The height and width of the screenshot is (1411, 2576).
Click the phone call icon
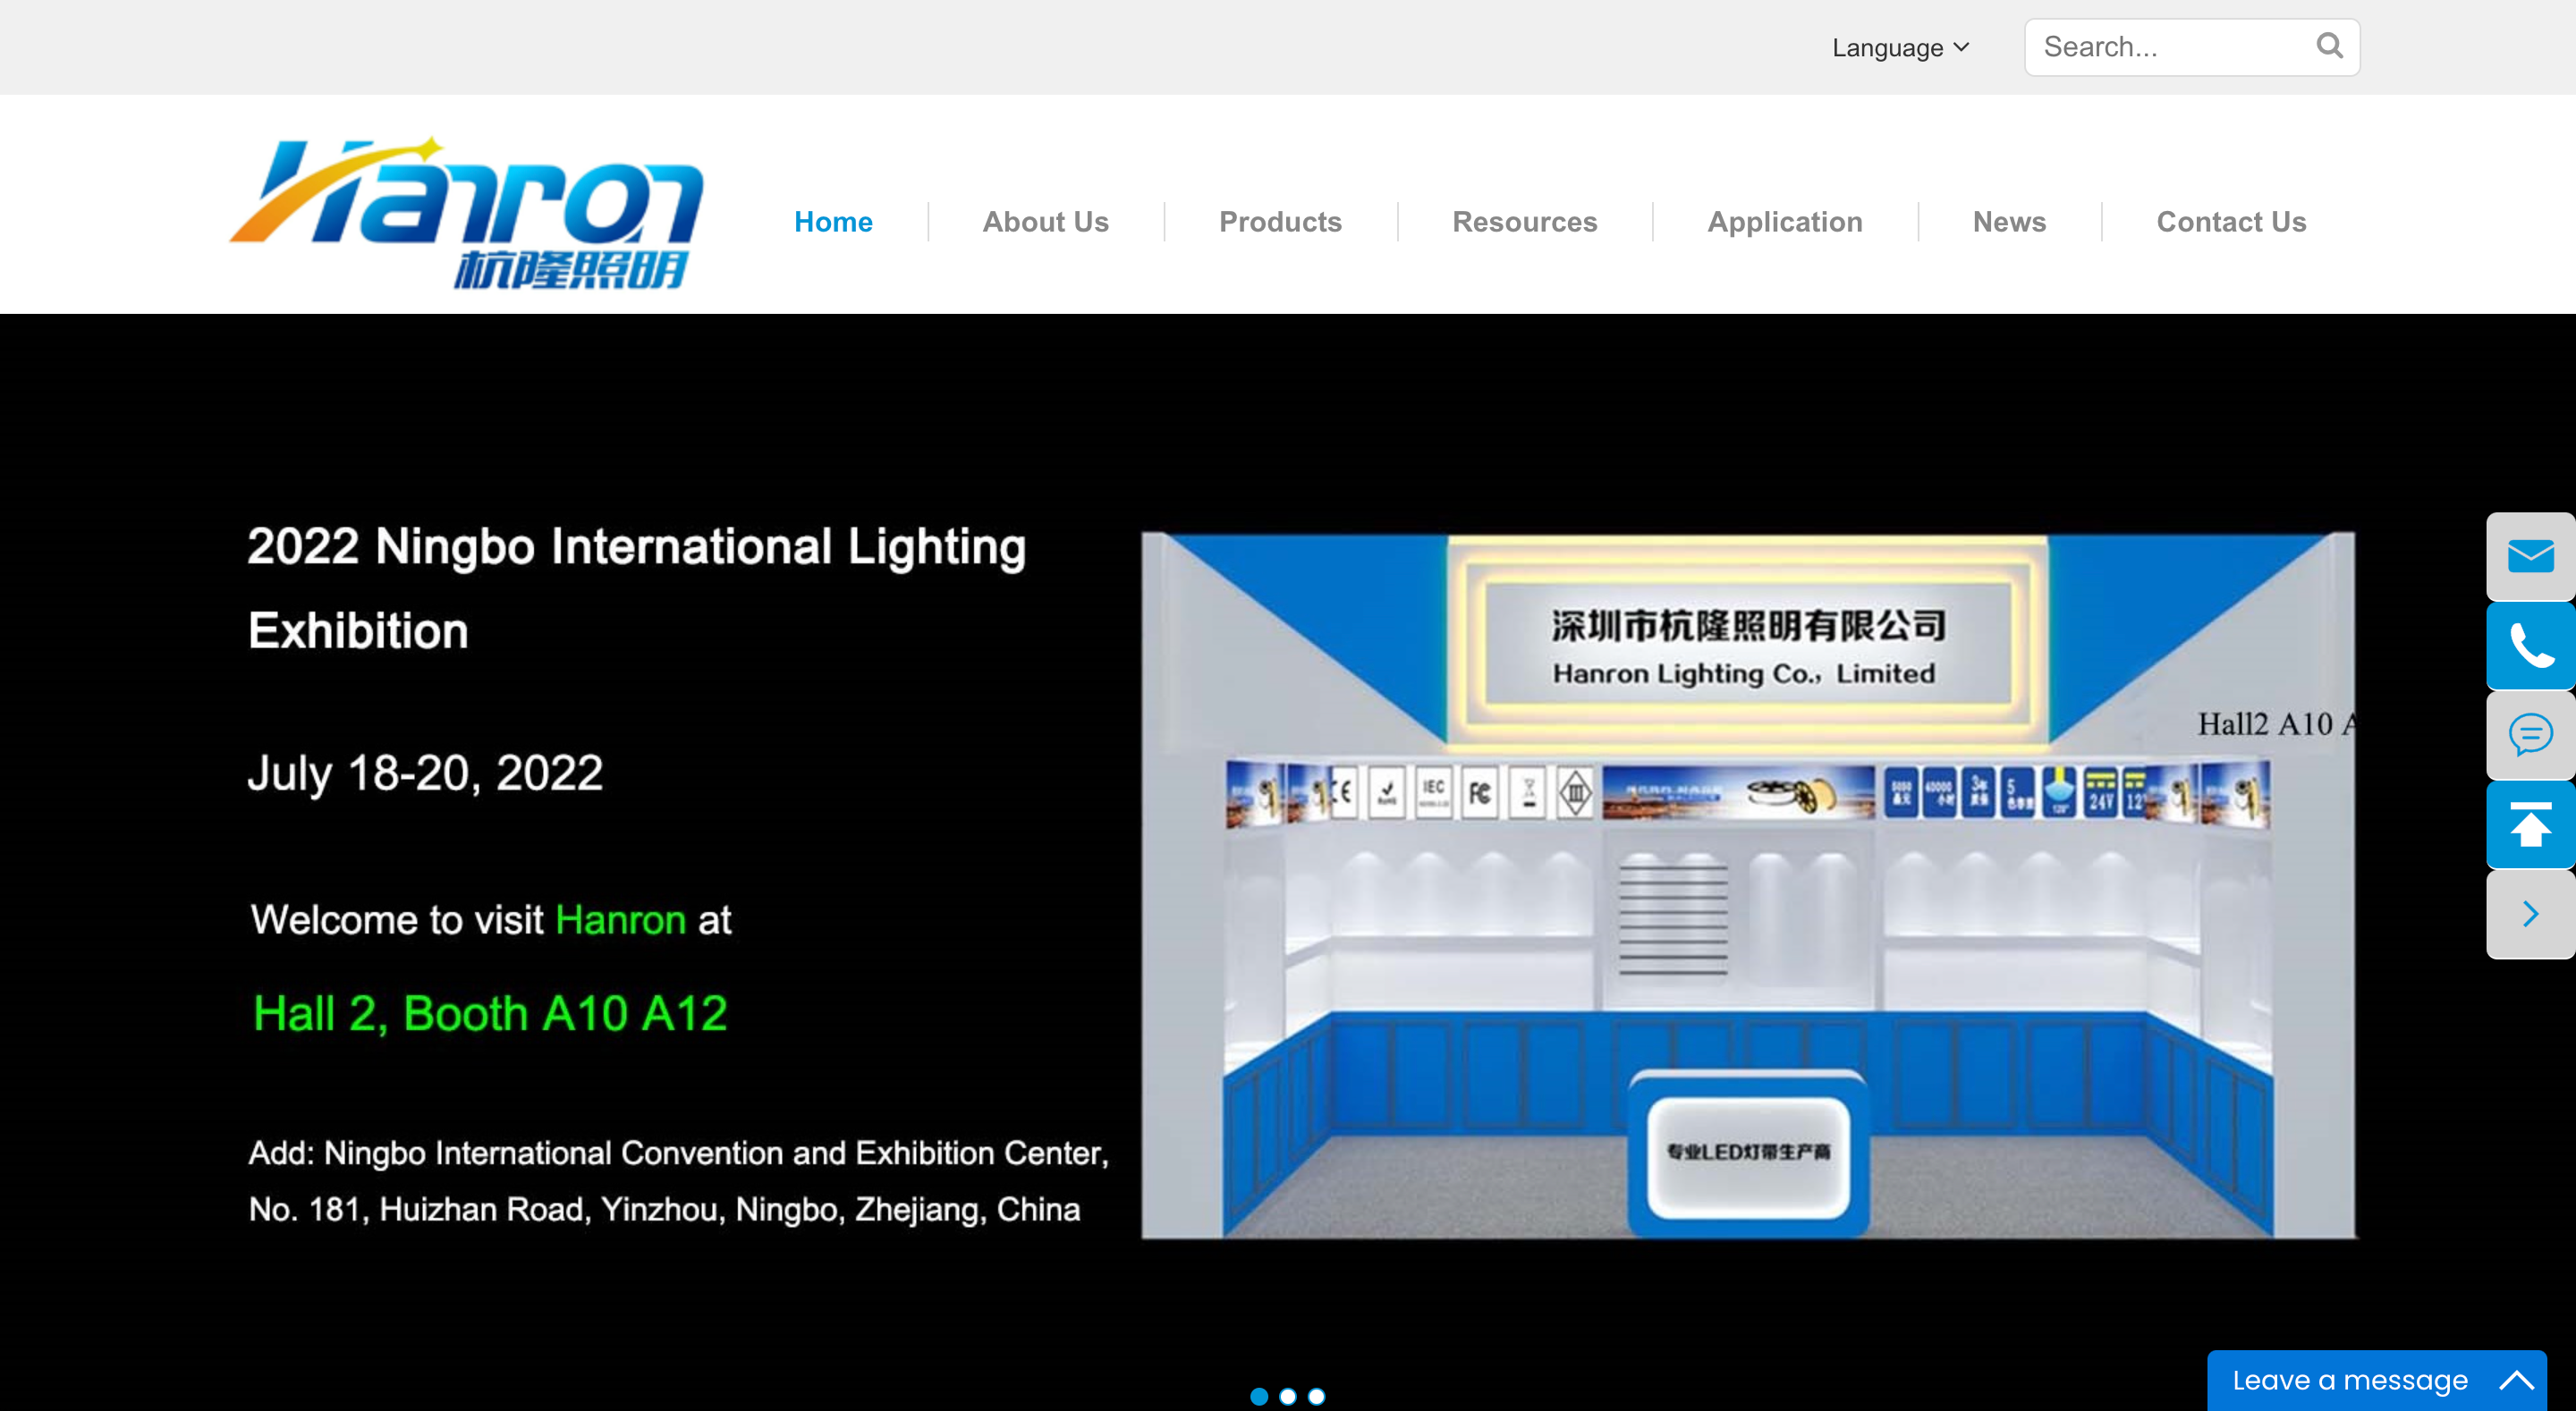[2531, 645]
